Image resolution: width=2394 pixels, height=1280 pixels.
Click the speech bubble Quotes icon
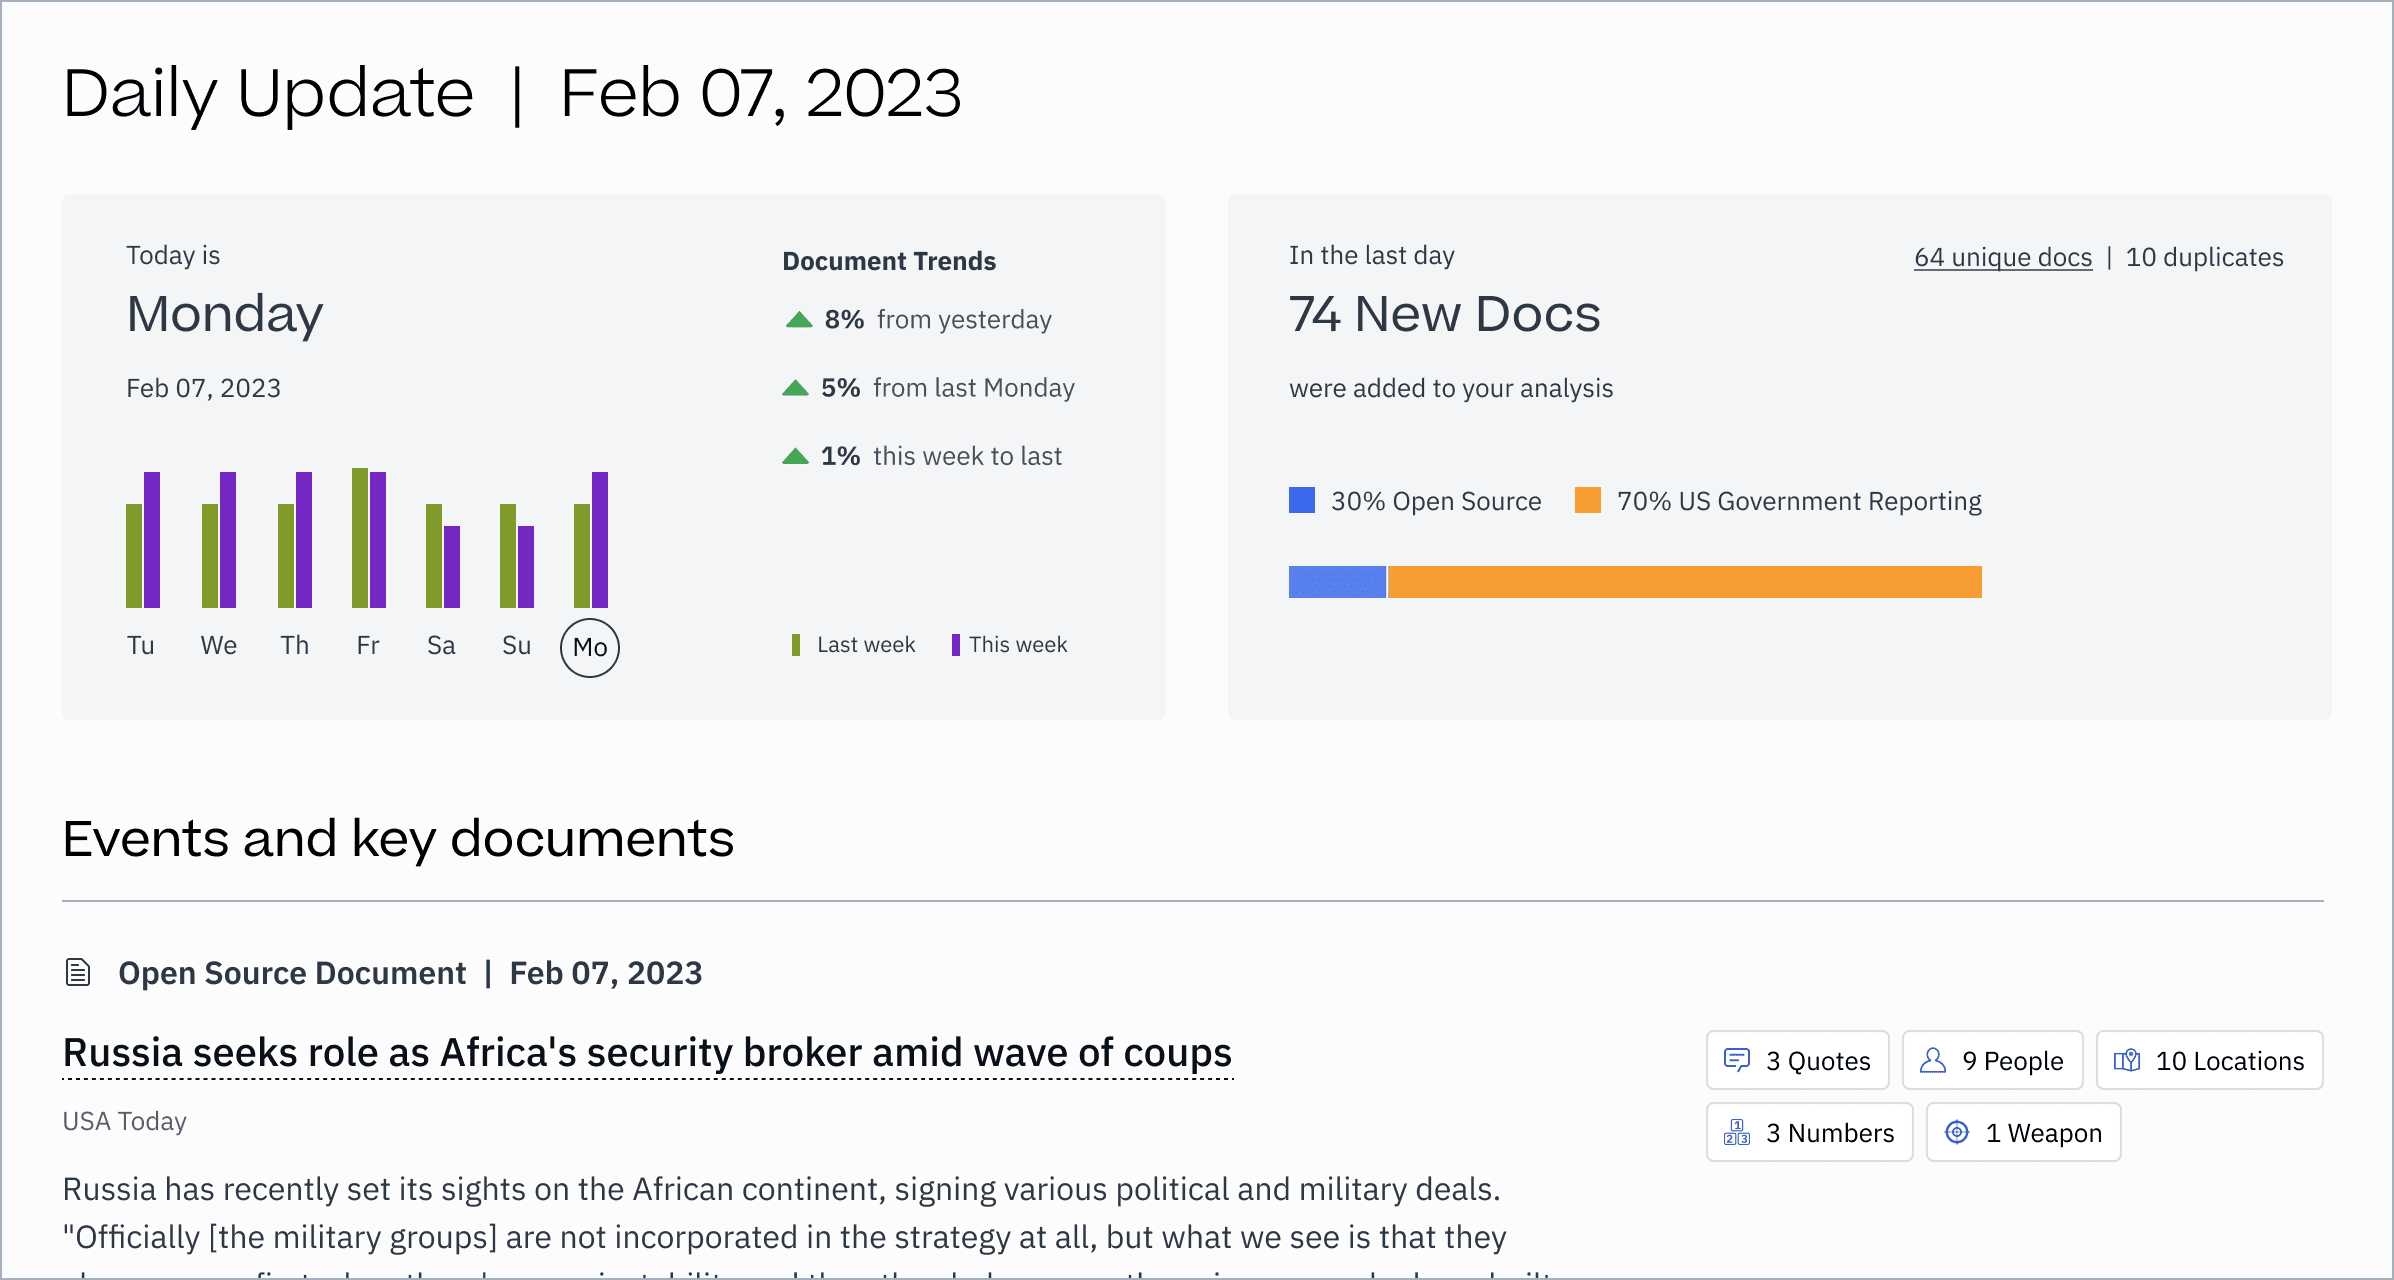point(1737,1060)
